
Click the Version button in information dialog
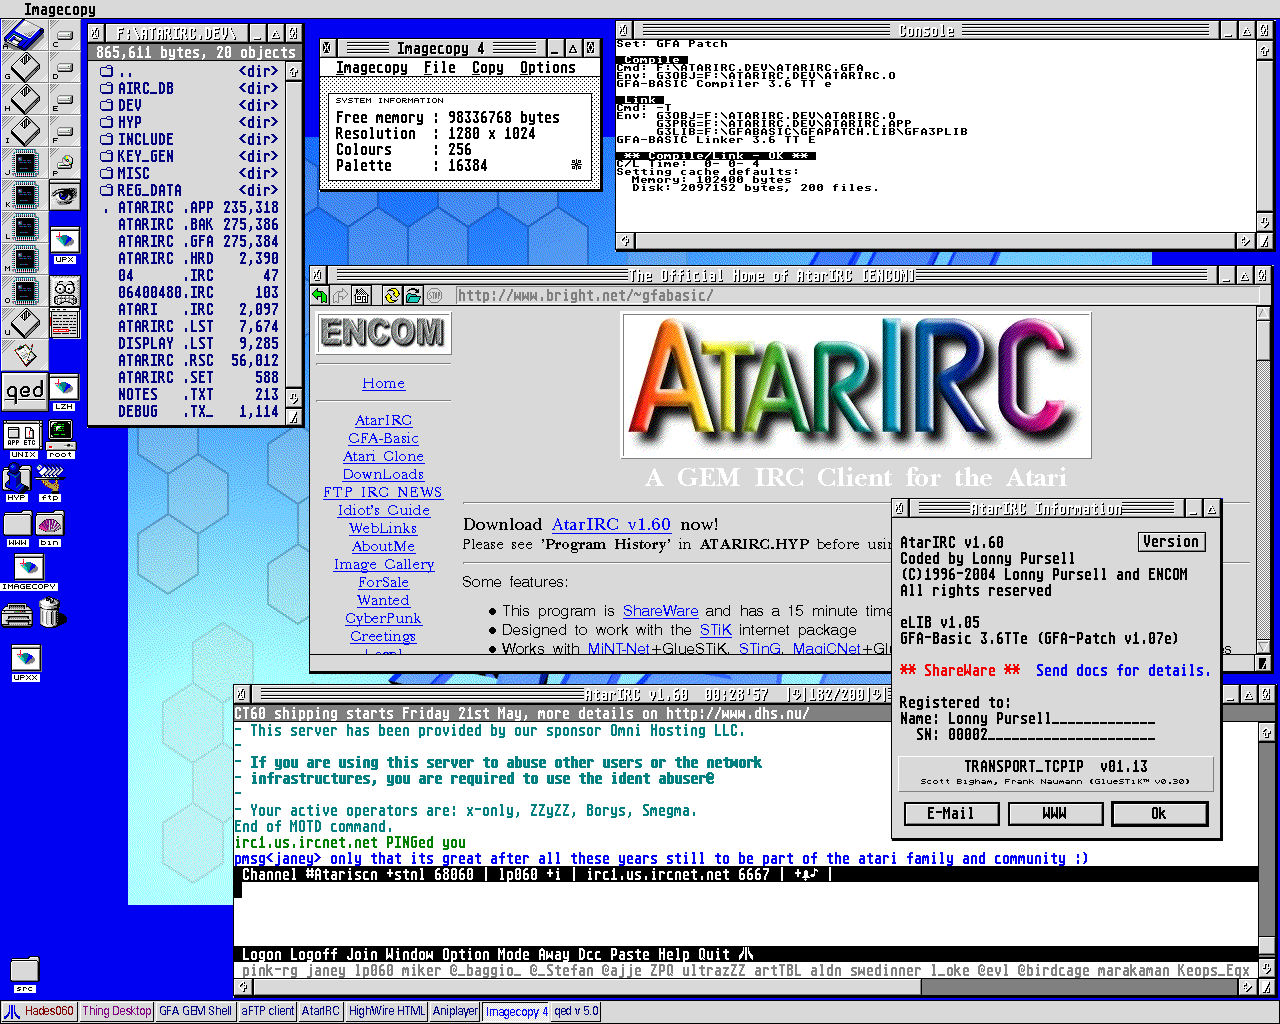[1170, 542]
